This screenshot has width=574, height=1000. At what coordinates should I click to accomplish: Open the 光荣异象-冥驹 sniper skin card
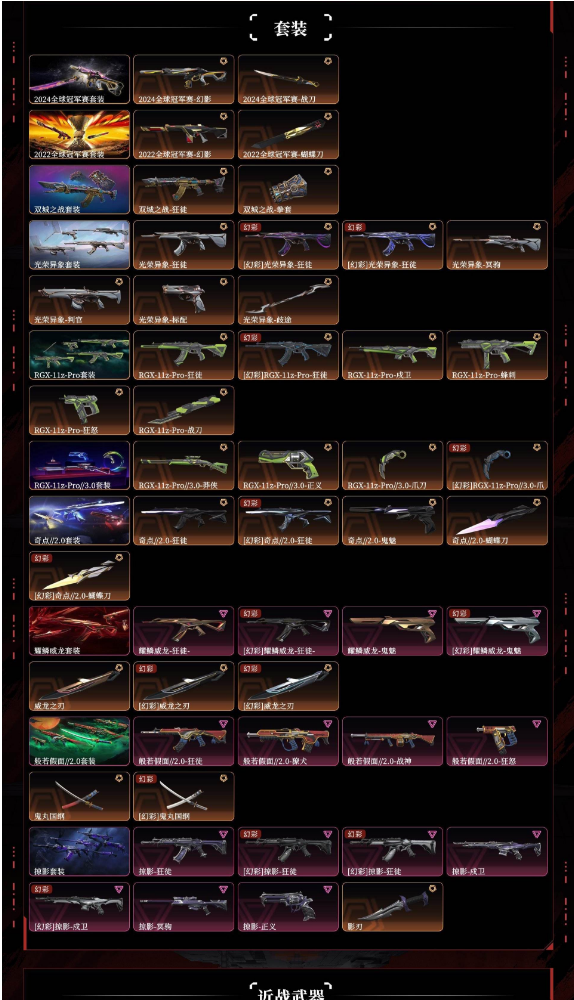(x=497, y=245)
